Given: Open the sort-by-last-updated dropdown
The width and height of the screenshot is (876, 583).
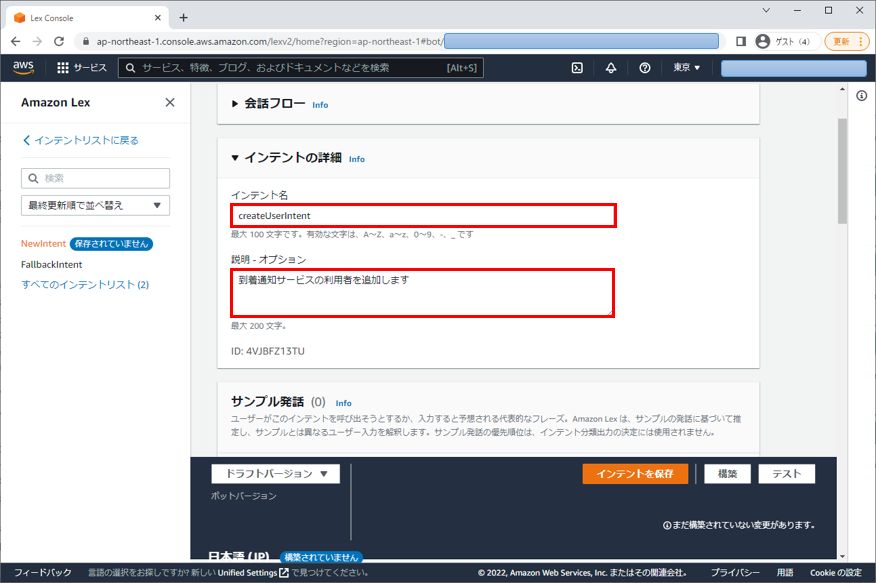Looking at the screenshot, I should [96, 206].
